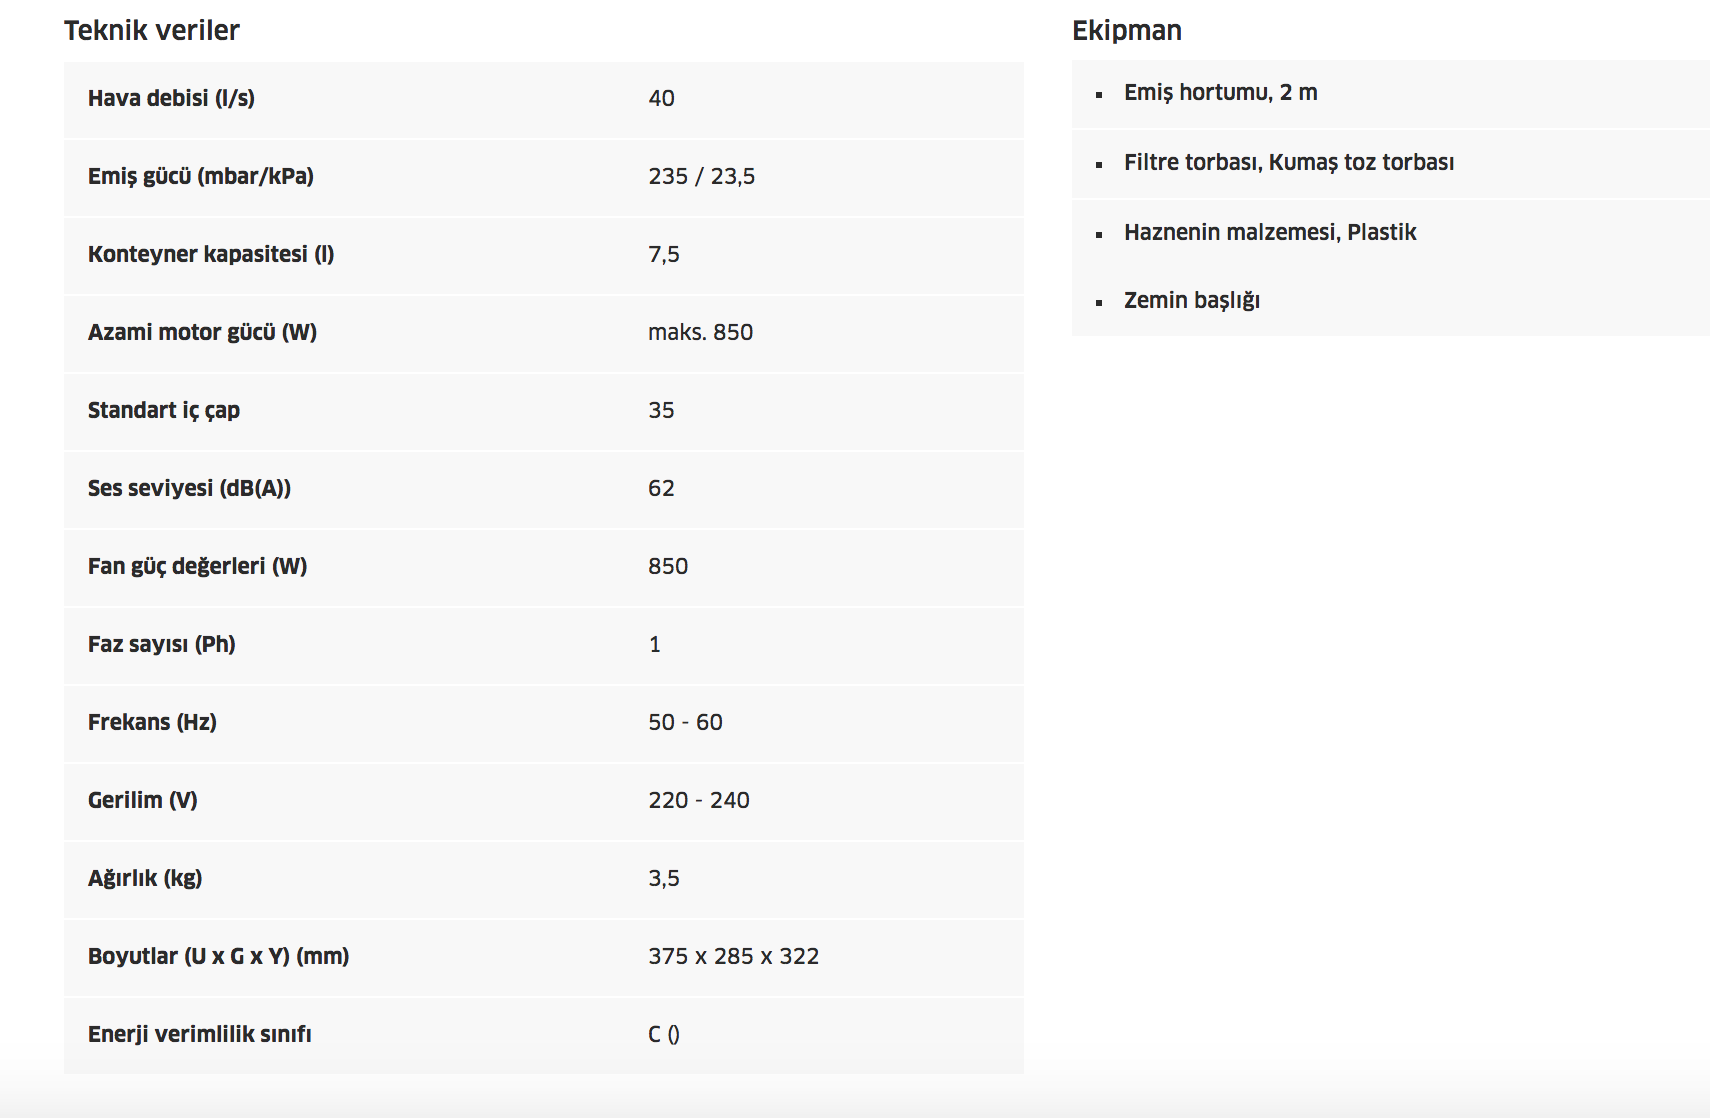The height and width of the screenshot is (1118, 1710).
Task: Click the maks. 850 motor power value
Action: (701, 332)
